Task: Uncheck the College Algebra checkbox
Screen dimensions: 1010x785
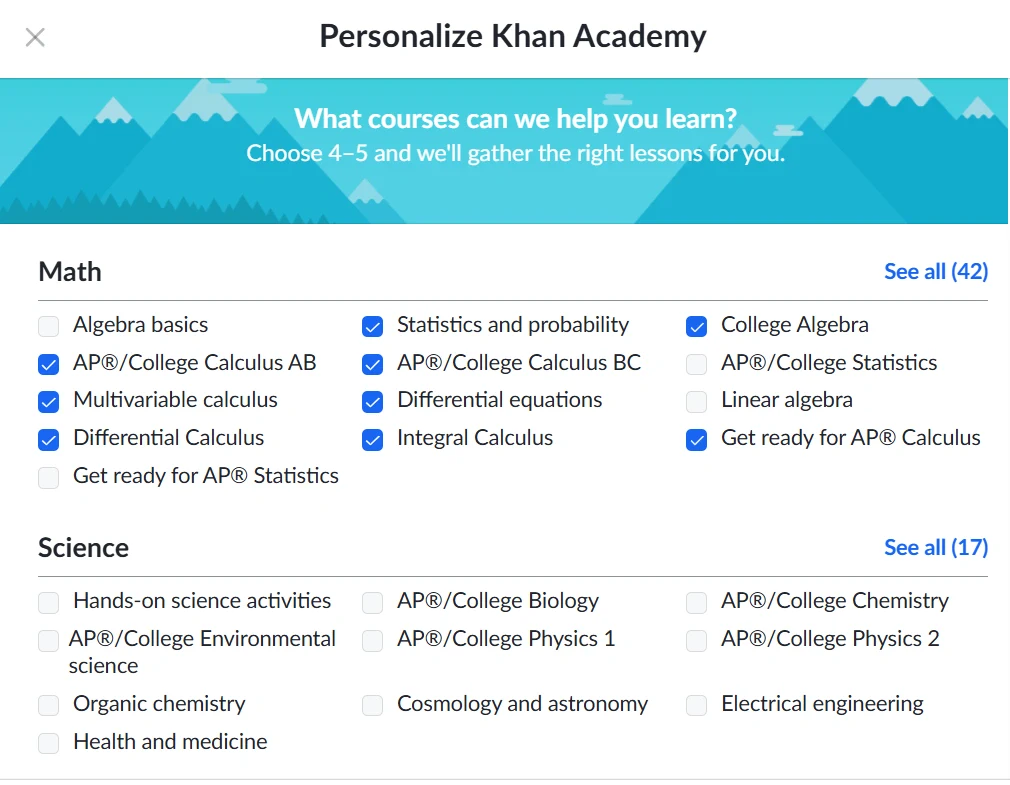Action: 697,326
